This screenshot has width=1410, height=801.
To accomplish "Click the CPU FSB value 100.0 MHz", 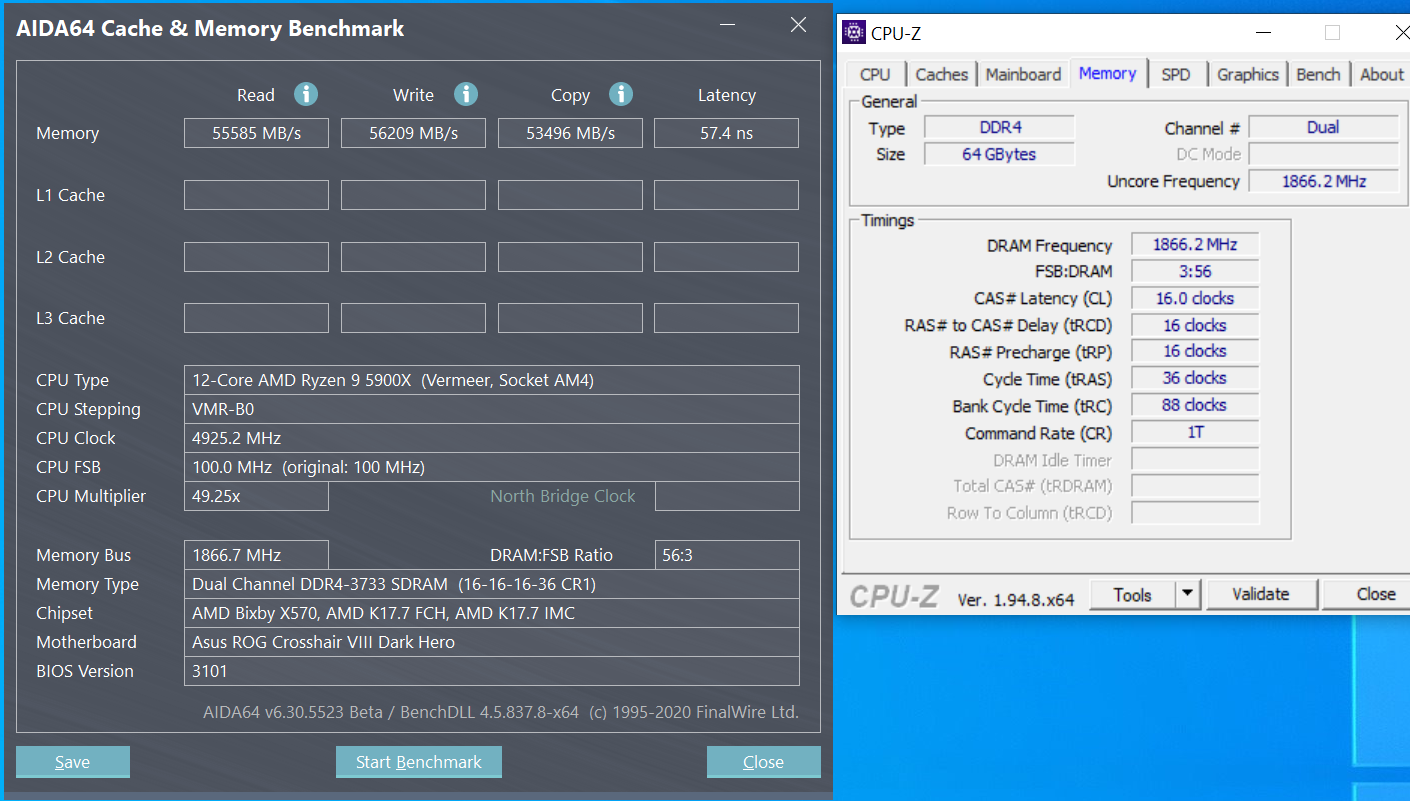I will coord(492,467).
